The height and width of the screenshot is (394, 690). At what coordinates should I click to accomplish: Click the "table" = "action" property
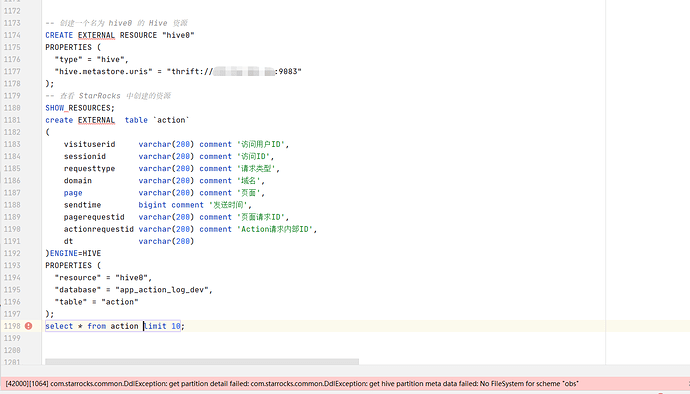pyautogui.click(x=96, y=302)
